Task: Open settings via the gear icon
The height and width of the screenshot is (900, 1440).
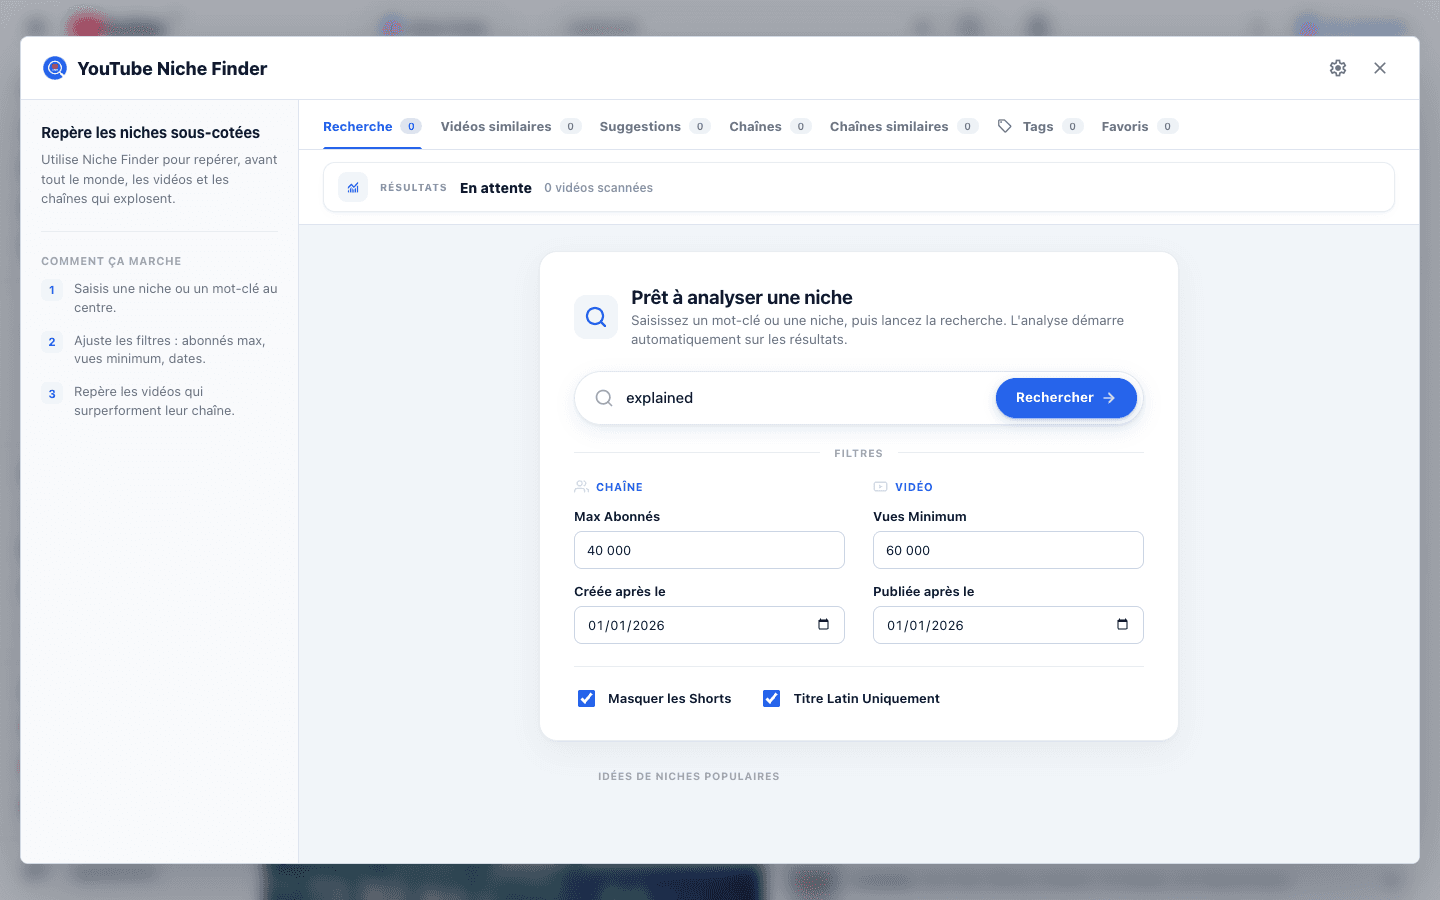Action: (x=1338, y=68)
